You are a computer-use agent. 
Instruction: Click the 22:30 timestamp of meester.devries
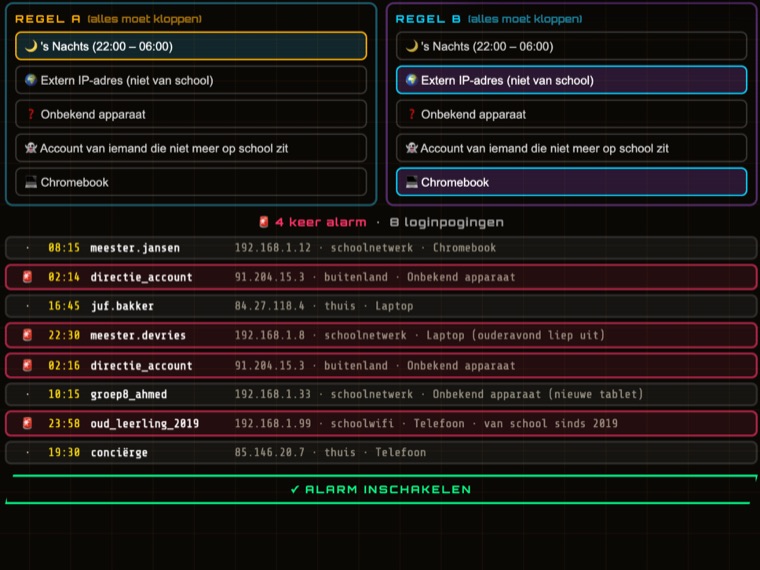[x=64, y=335]
